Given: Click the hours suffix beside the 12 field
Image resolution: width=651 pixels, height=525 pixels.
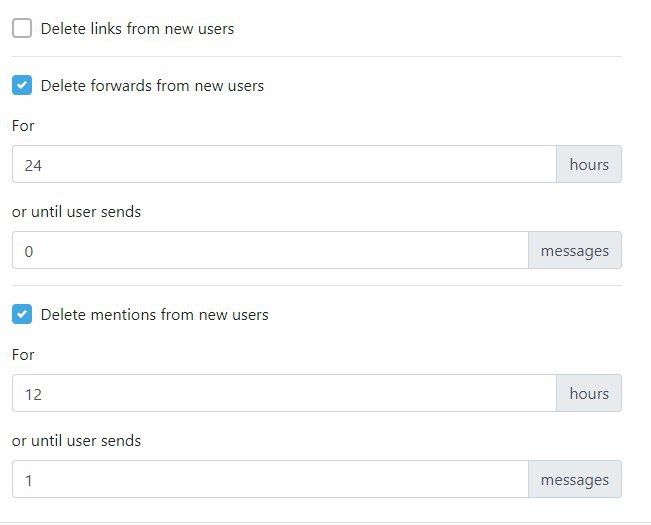Looking at the screenshot, I should [x=589, y=393].
